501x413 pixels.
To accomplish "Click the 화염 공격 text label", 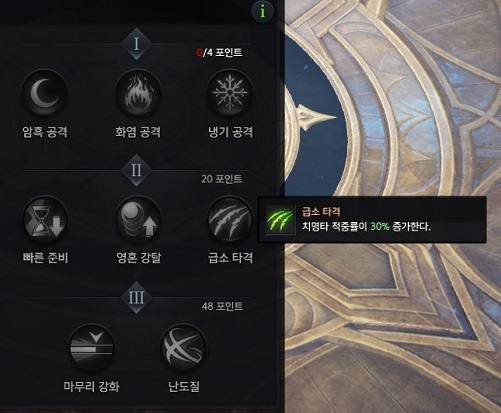I will click(138, 132).
